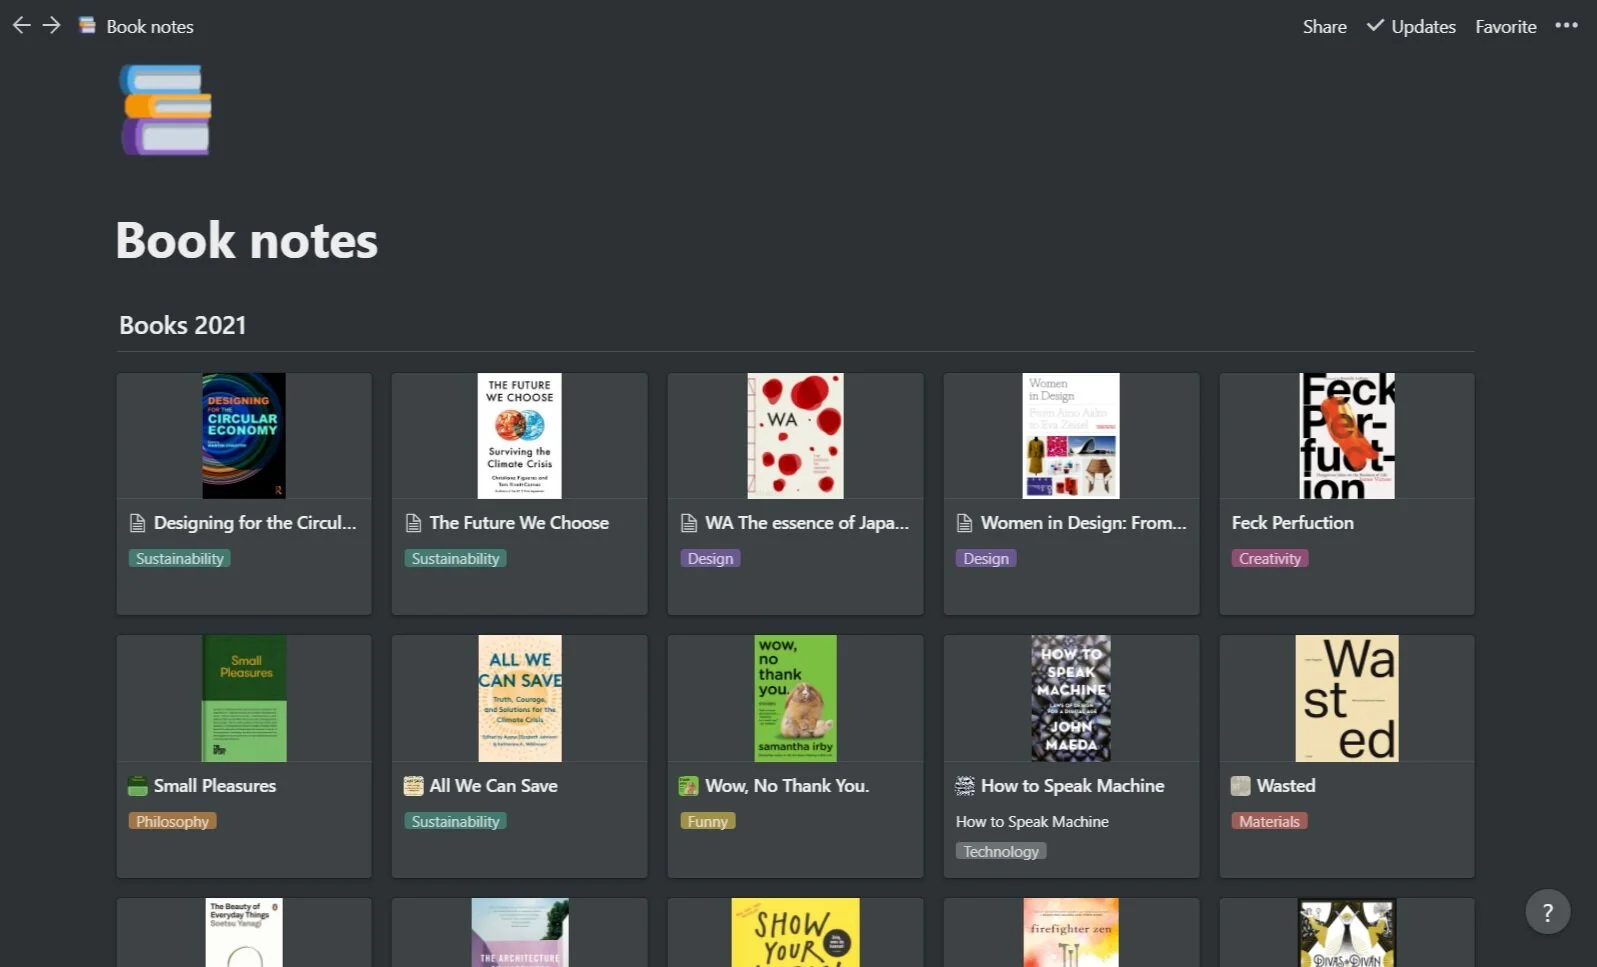Click Sustainability tag on Designing for the Circular

(x=180, y=559)
